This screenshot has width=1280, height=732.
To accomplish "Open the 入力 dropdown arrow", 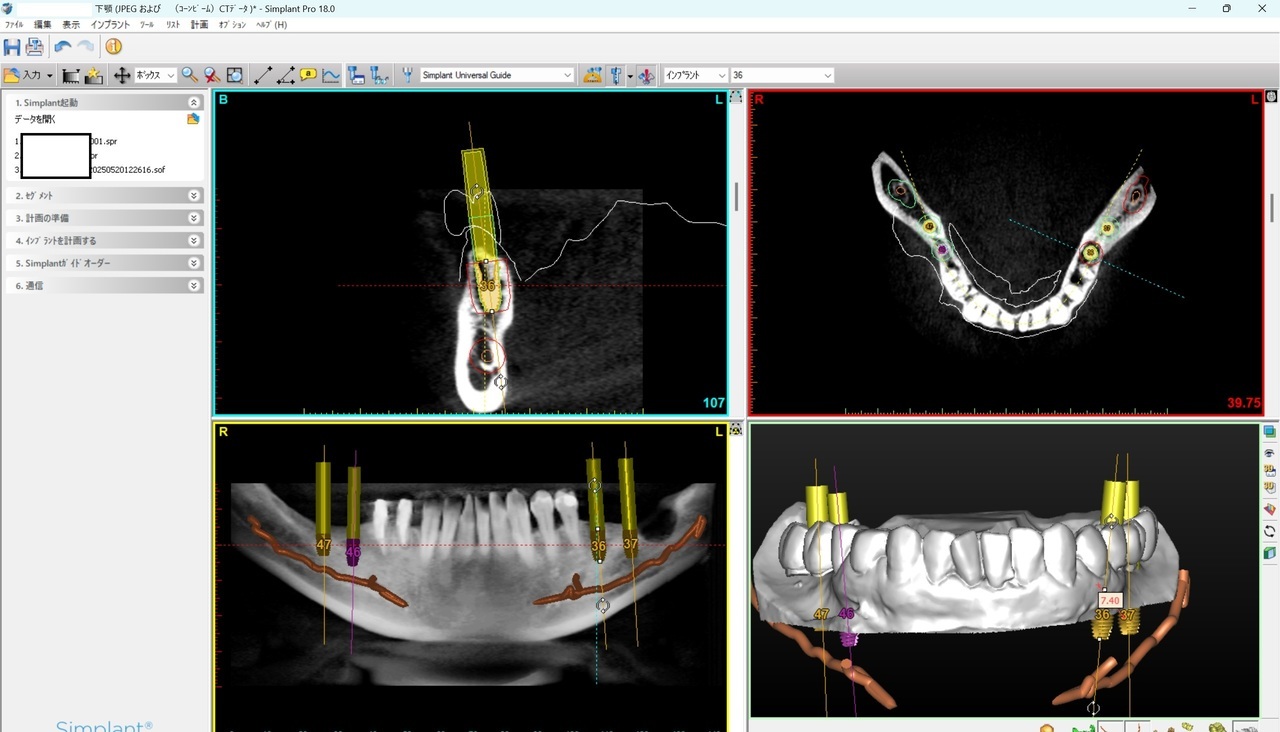I will pyautogui.click(x=50, y=76).
